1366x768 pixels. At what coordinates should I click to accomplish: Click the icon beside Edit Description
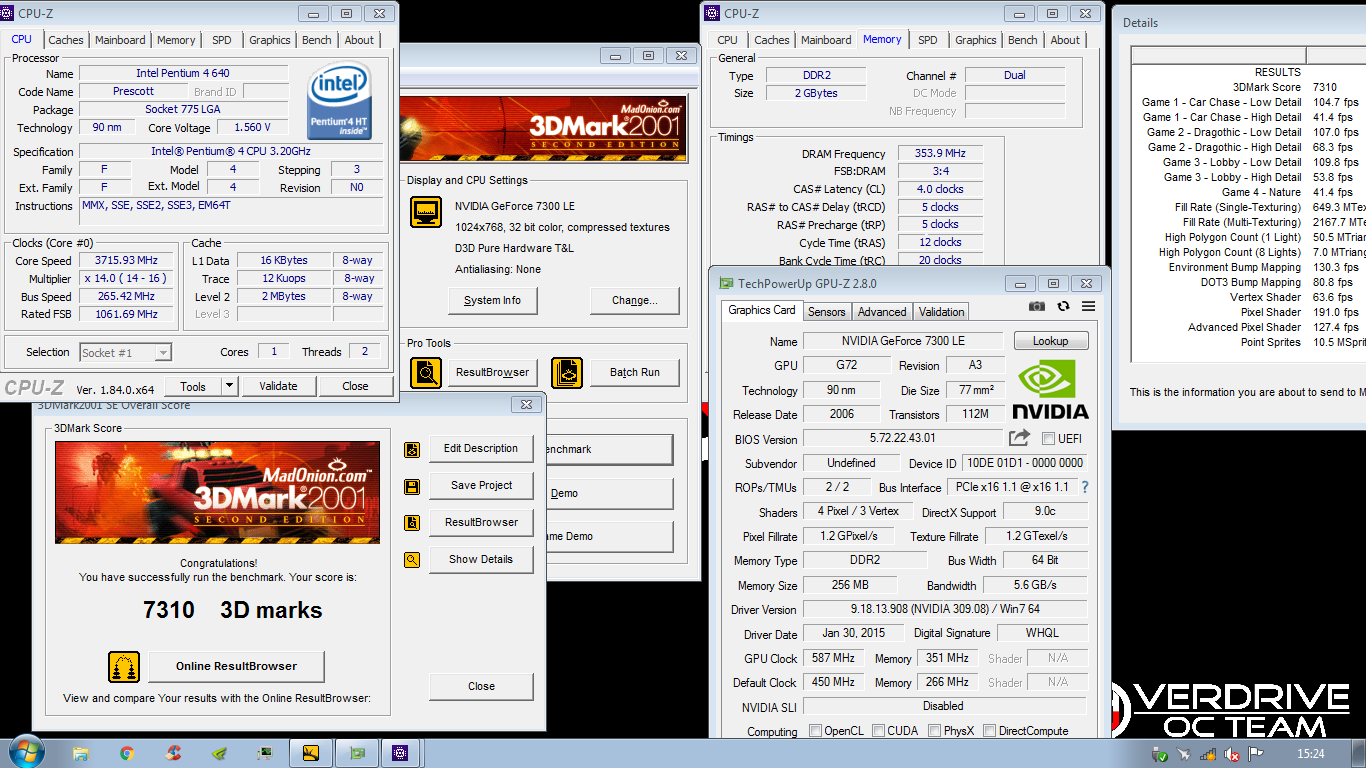pyautogui.click(x=412, y=449)
